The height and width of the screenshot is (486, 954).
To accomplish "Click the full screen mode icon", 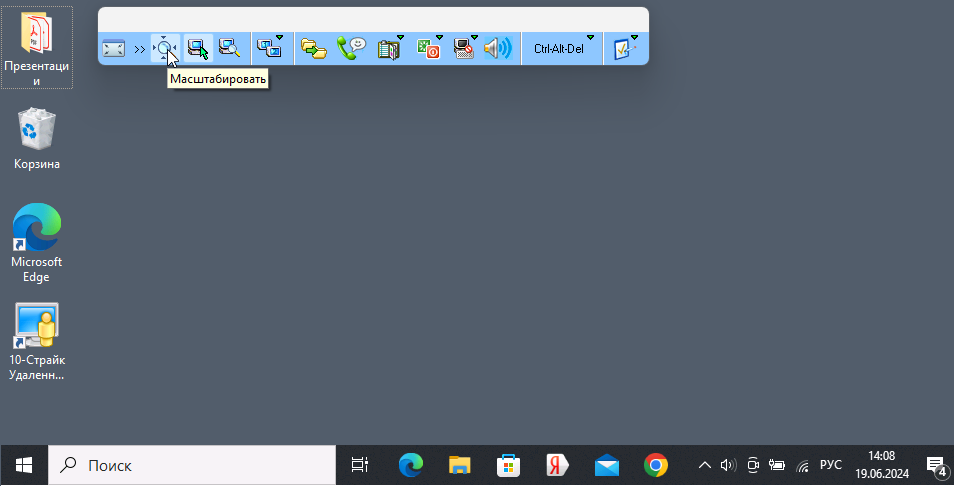I will click(x=113, y=48).
